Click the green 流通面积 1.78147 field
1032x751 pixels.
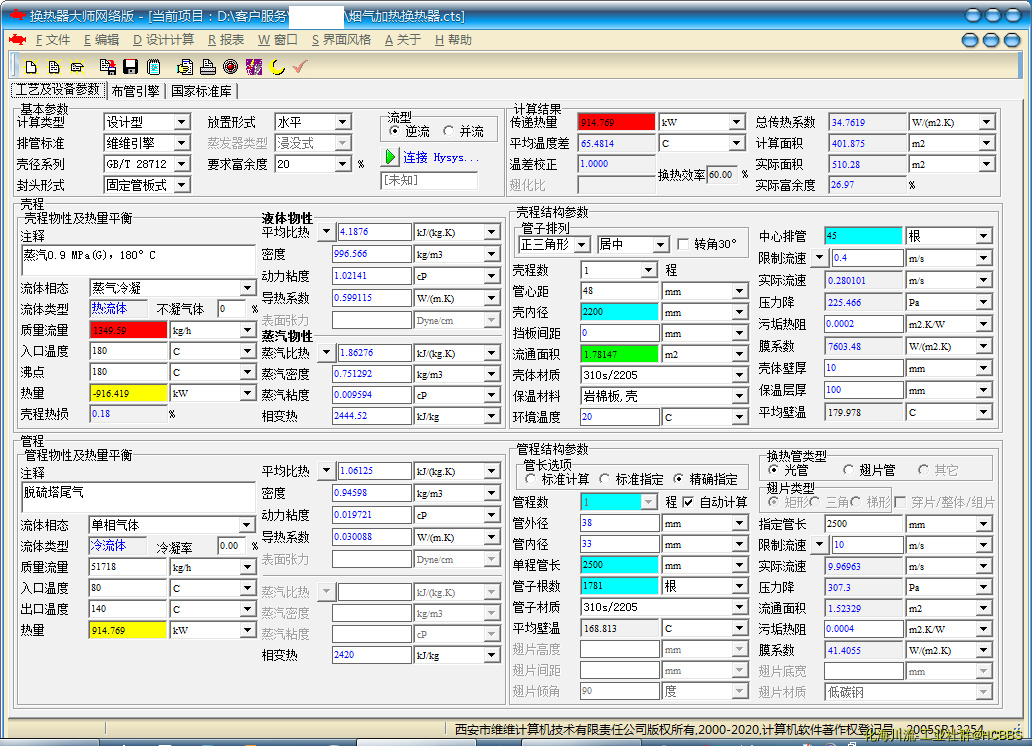point(619,354)
